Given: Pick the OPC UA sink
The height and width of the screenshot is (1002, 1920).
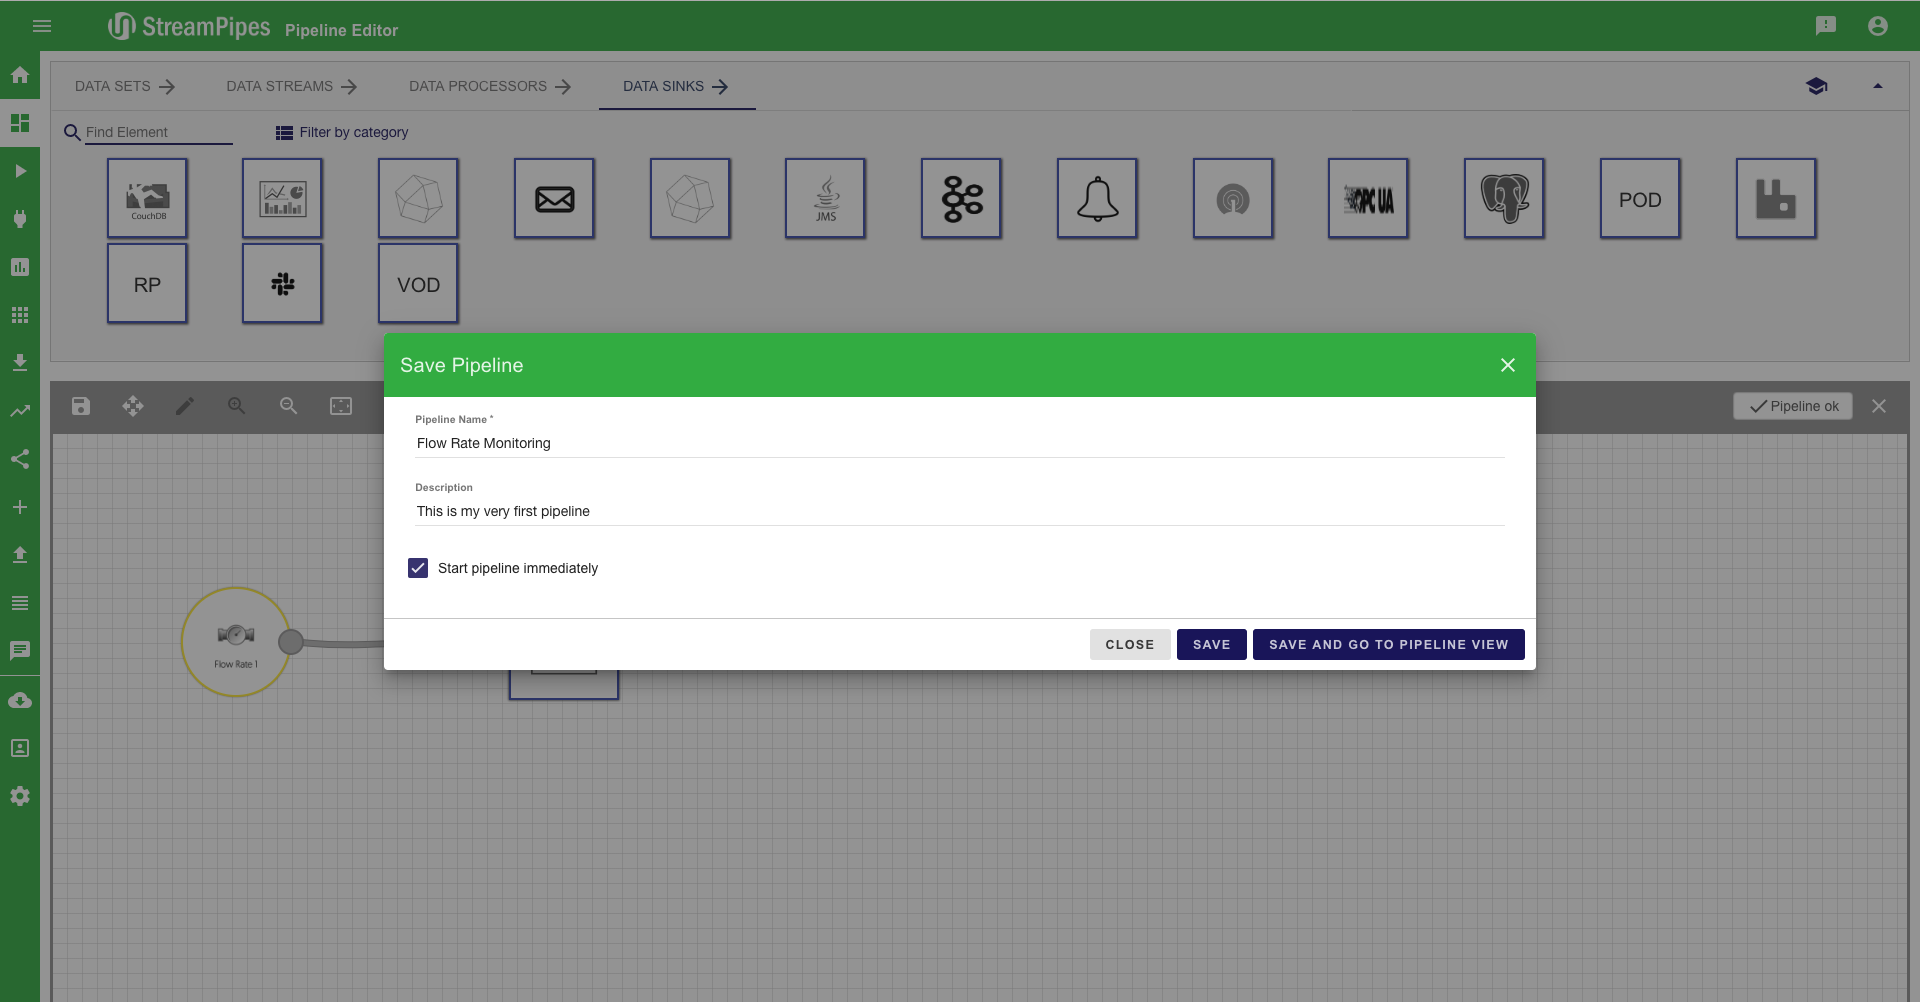Looking at the screenshot, I should [x=1368, y=198].
